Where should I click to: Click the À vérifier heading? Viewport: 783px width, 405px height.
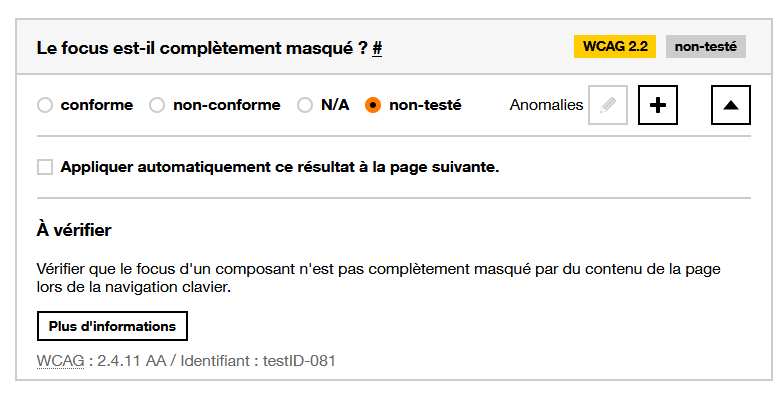pyautogui.click(x=74, y=231)
